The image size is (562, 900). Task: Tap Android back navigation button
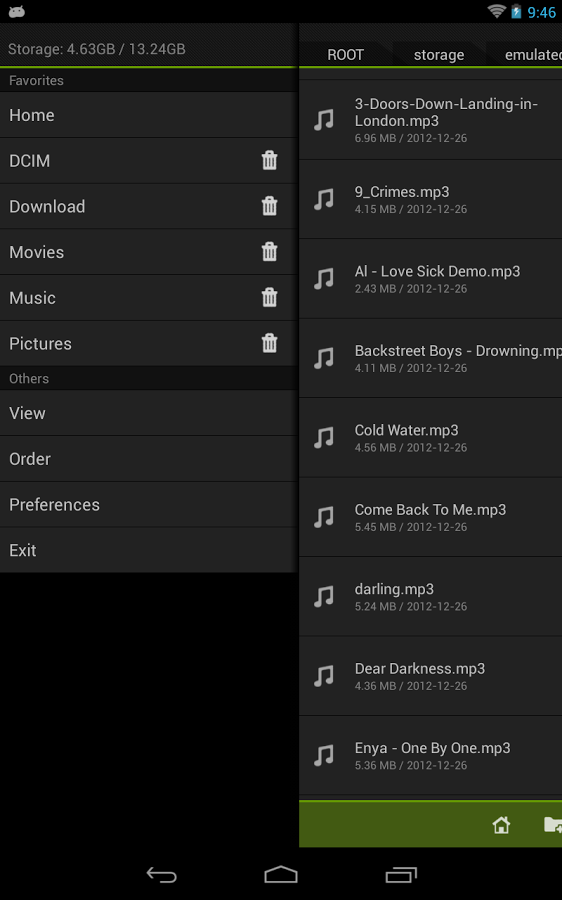(161, 875)
